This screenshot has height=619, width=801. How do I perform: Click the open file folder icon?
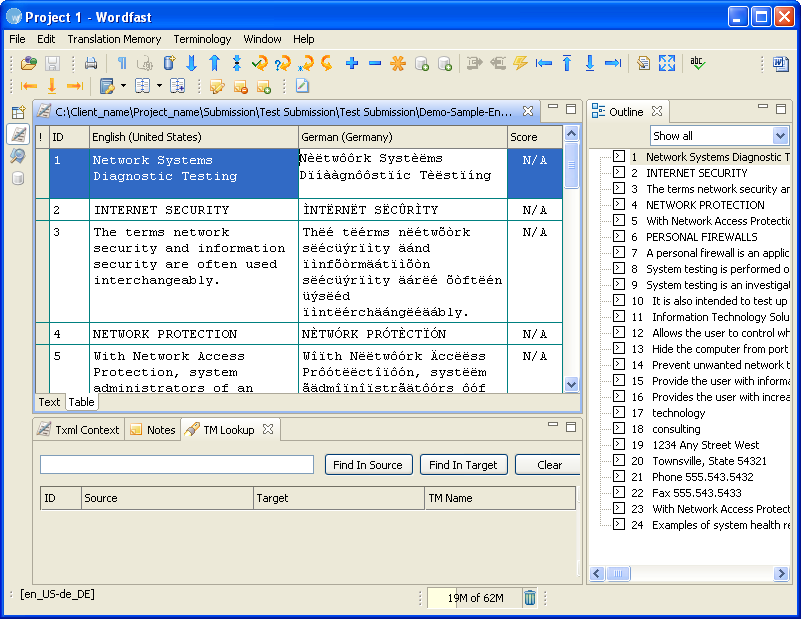[29, 63]
